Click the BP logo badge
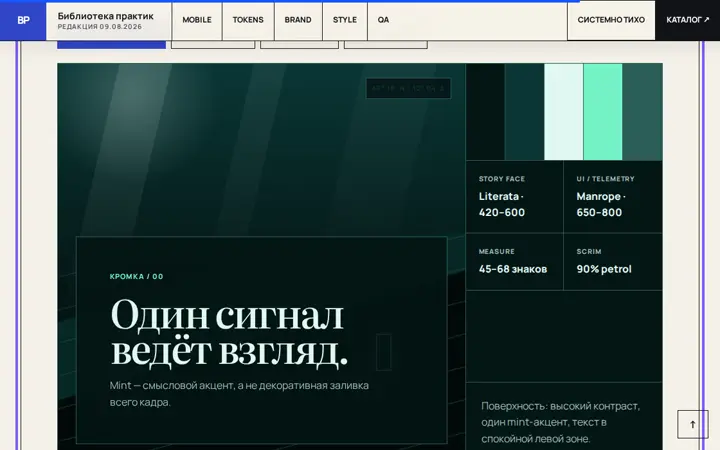Image resolution: width=720 pixels, height=450 pixels. click(x=23, y=20)
